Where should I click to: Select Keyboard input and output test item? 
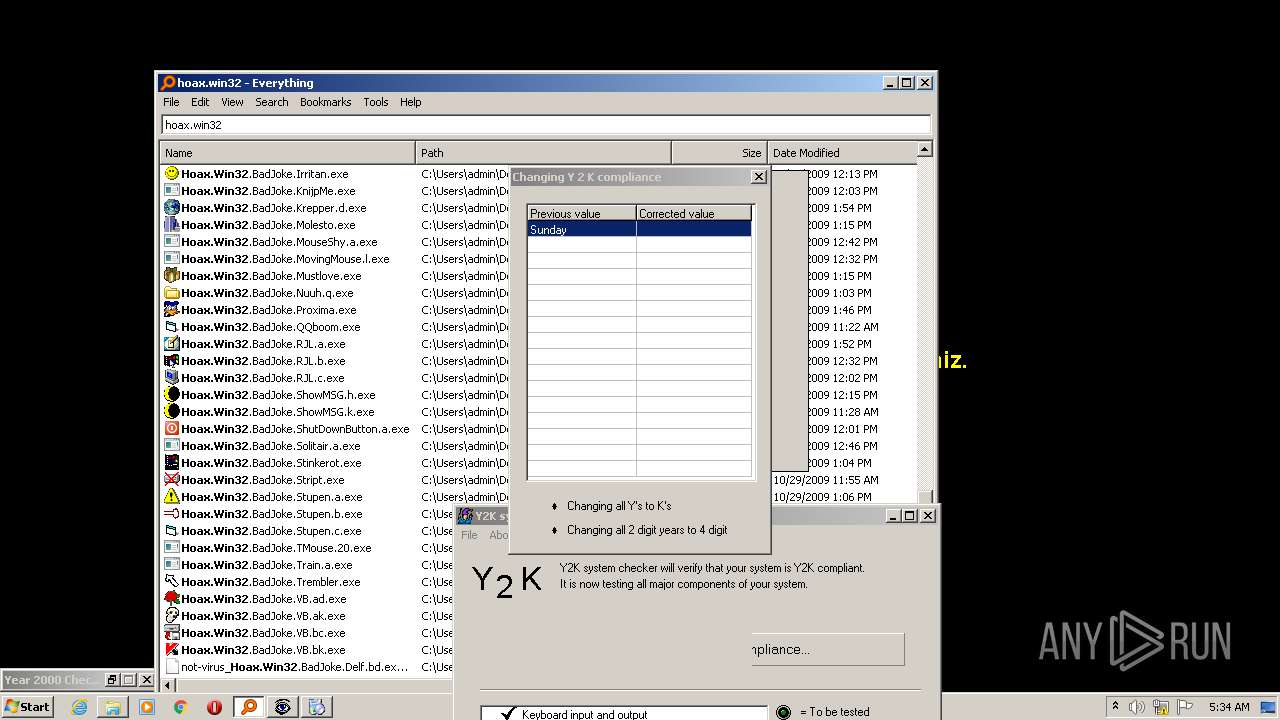click(x=584, y=714)
